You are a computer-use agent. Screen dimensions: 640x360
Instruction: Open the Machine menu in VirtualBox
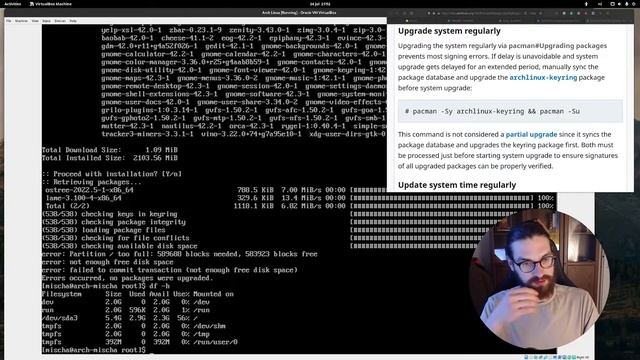[x=21, y=21]
